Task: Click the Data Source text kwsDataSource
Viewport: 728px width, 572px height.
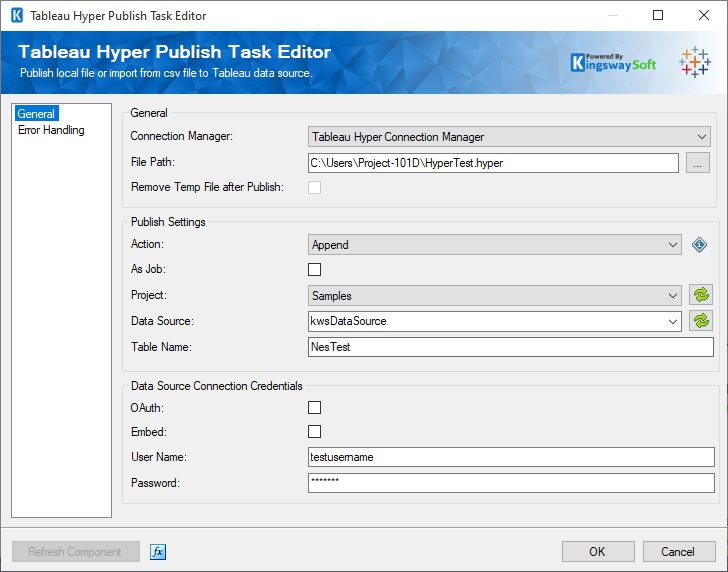Action: tap(348, 321)
